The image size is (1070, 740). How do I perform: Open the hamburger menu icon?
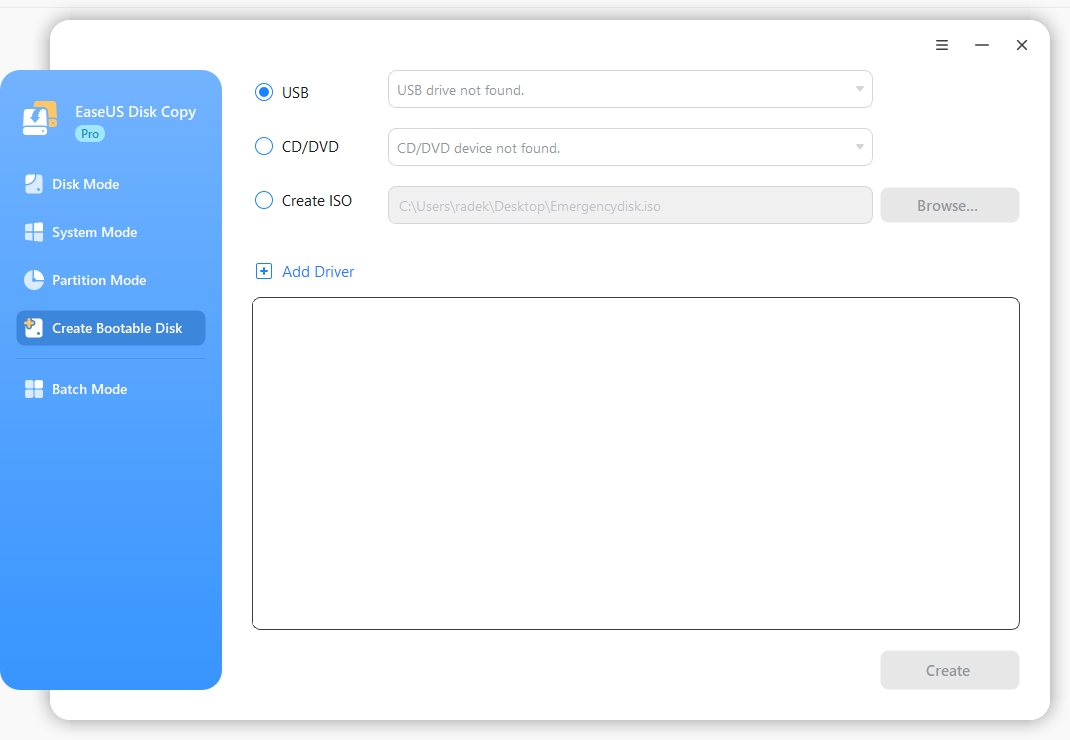(x=942, y=45)
